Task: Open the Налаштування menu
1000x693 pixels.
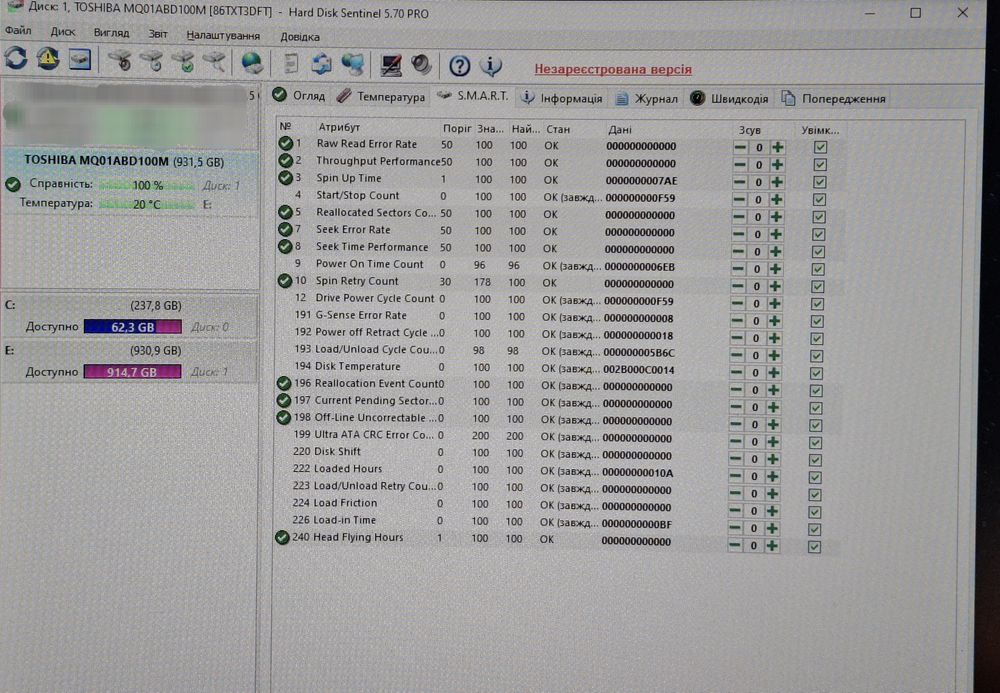Action: (223, 36)
